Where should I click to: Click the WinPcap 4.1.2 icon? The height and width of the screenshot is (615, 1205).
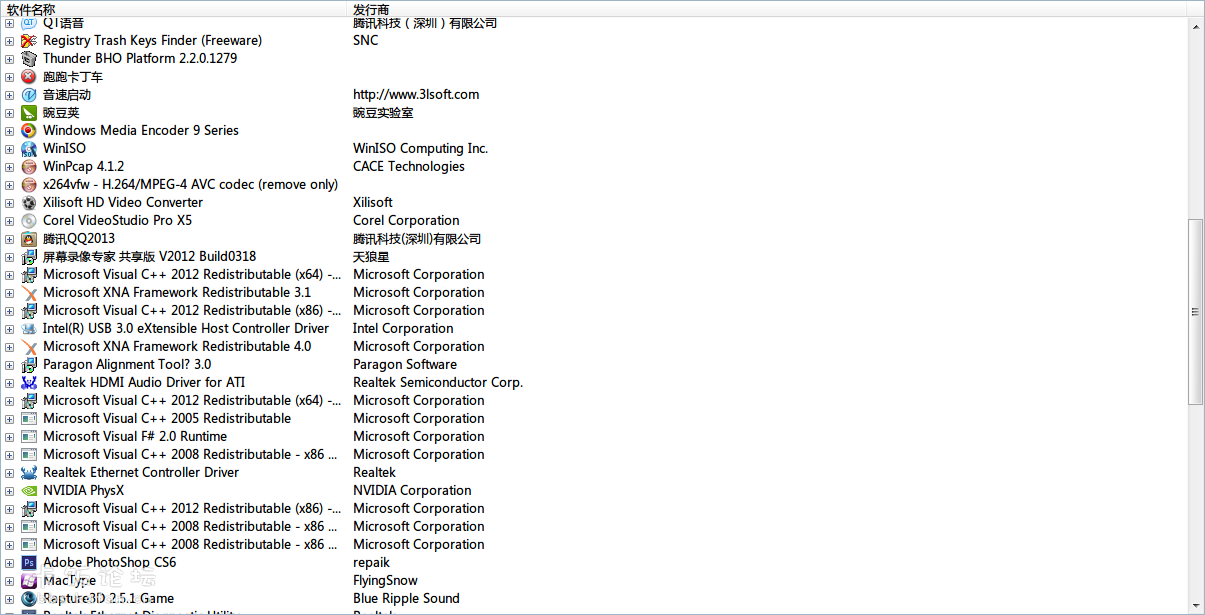click(29, 167)
